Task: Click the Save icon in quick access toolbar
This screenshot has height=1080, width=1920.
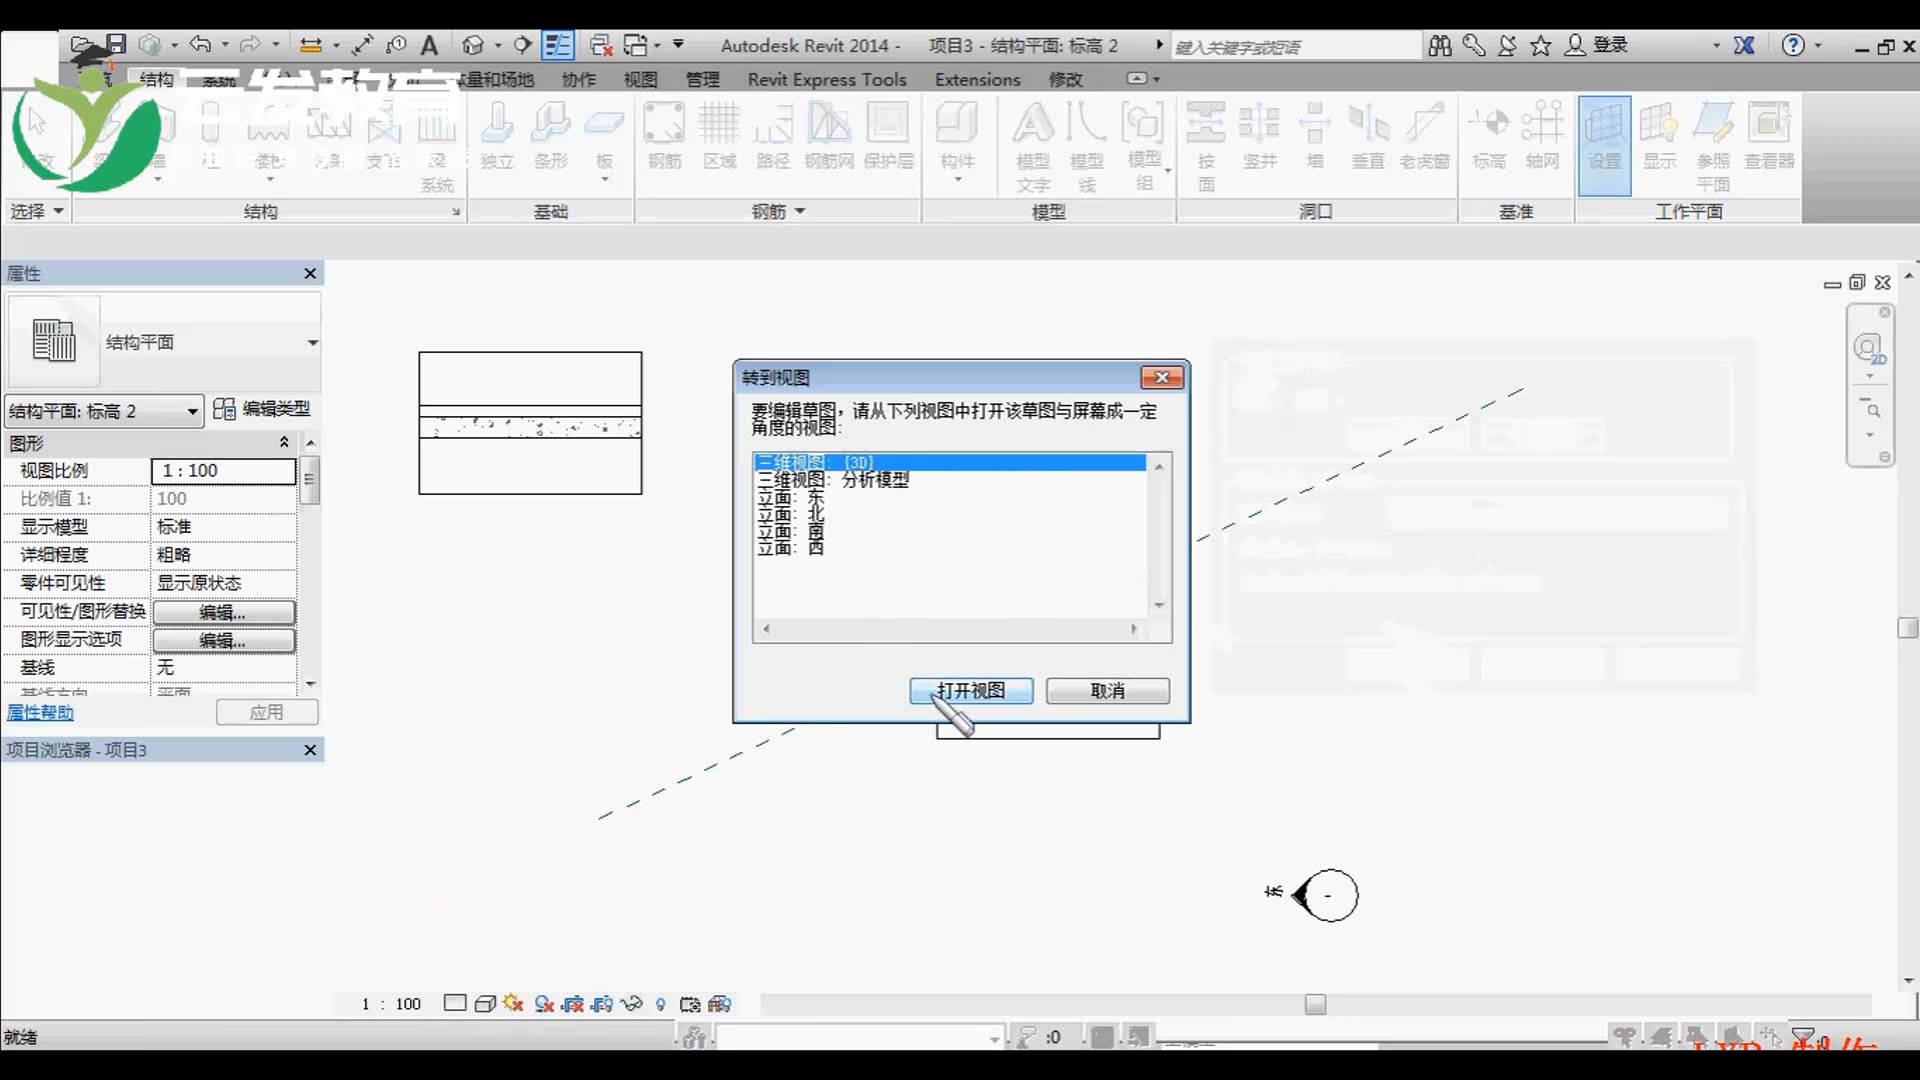Action: (116, 45)
